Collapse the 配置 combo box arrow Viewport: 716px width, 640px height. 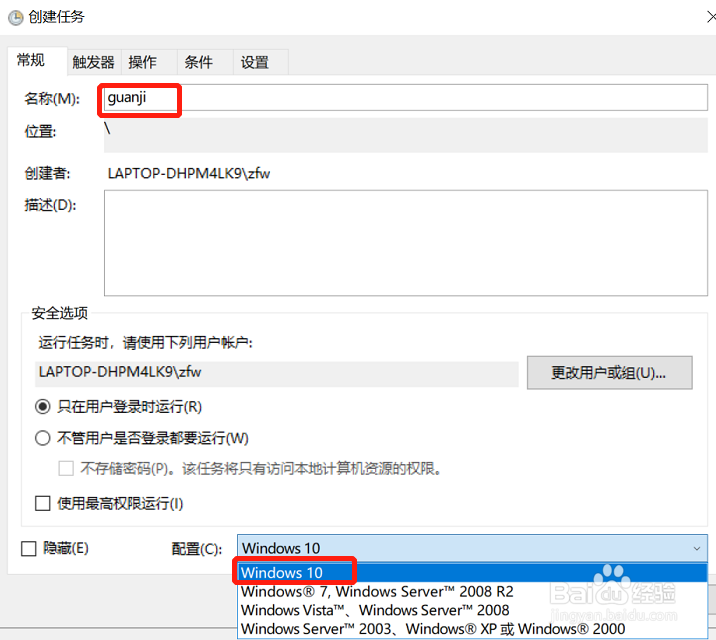point(696,548)
